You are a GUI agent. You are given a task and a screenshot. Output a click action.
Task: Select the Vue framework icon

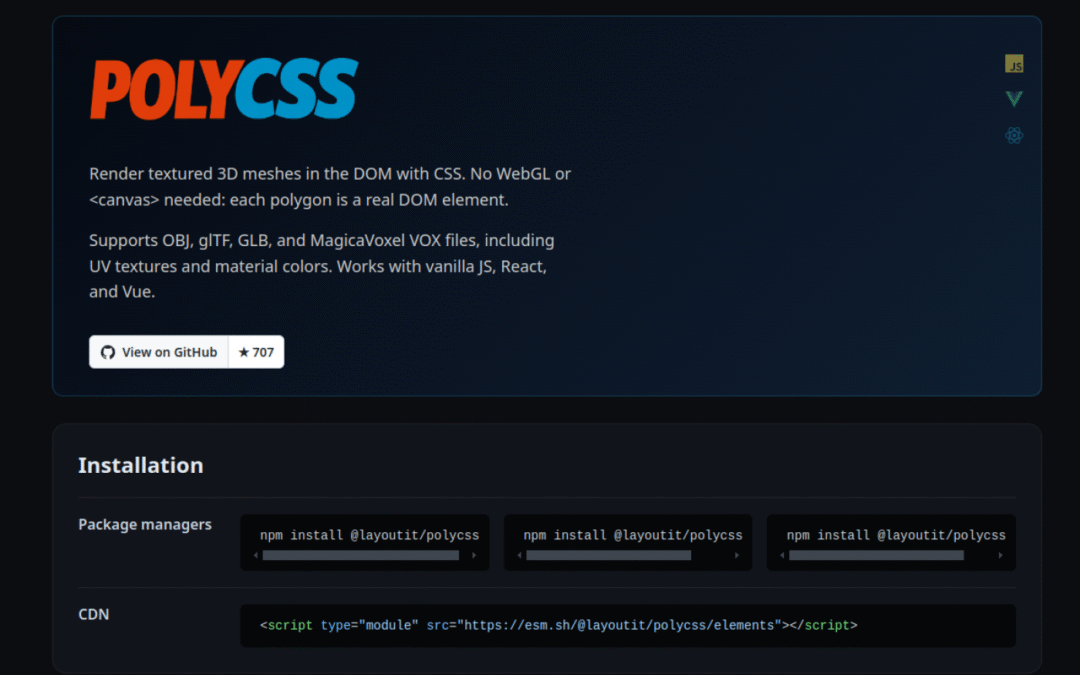tap(1014, 99)
